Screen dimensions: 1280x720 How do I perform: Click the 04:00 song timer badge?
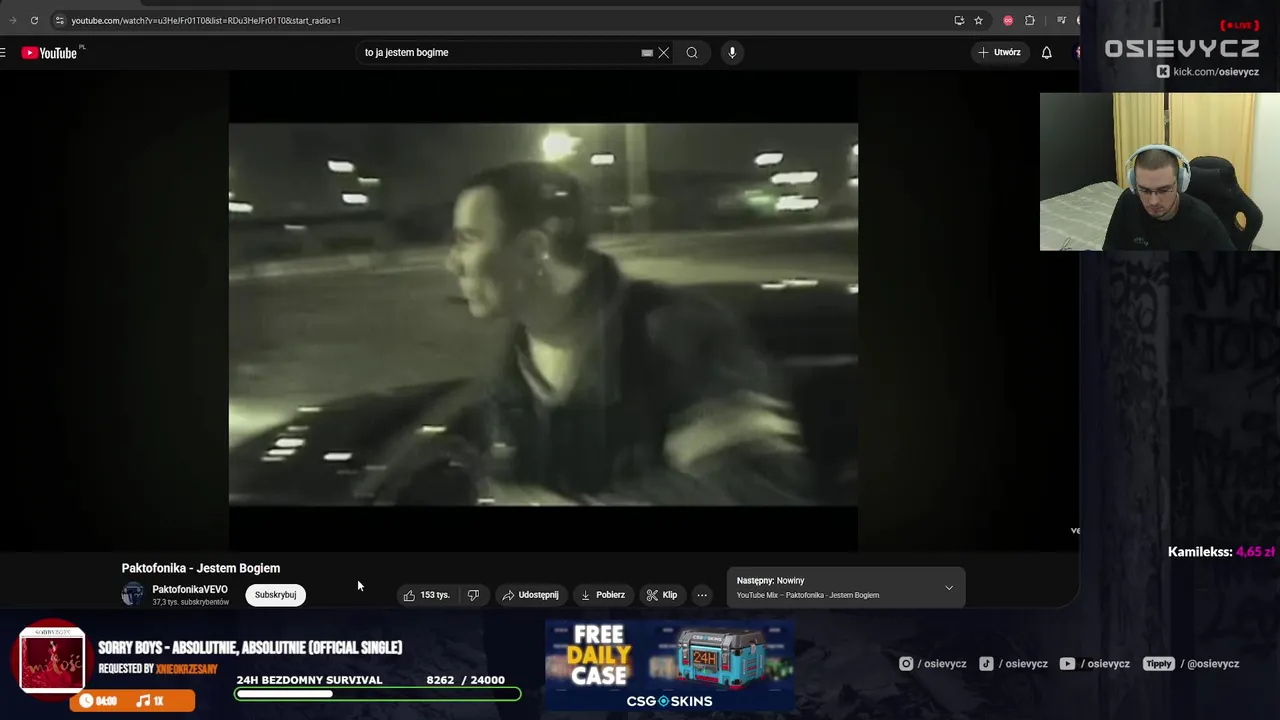(99, 701)
